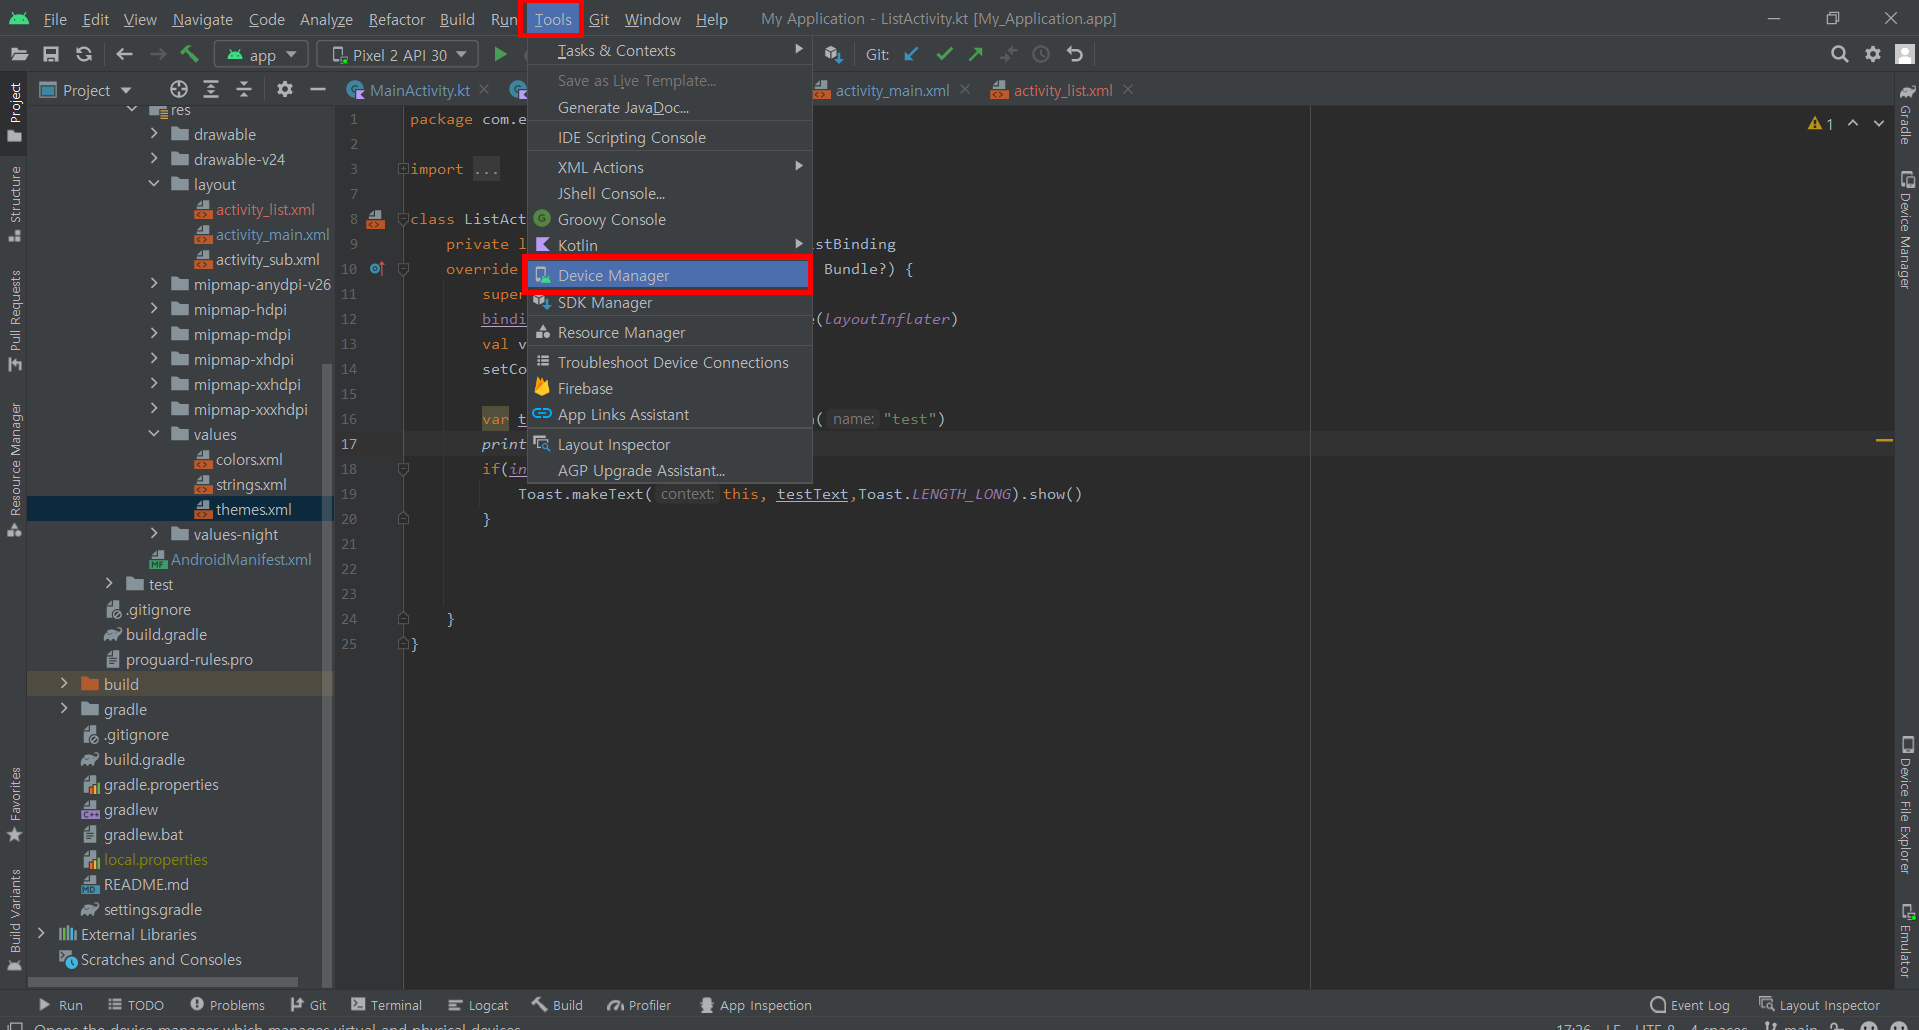Open IDE settings gear in main toolbar
Screen dimensions: 1919x1030
(1873, 54)
